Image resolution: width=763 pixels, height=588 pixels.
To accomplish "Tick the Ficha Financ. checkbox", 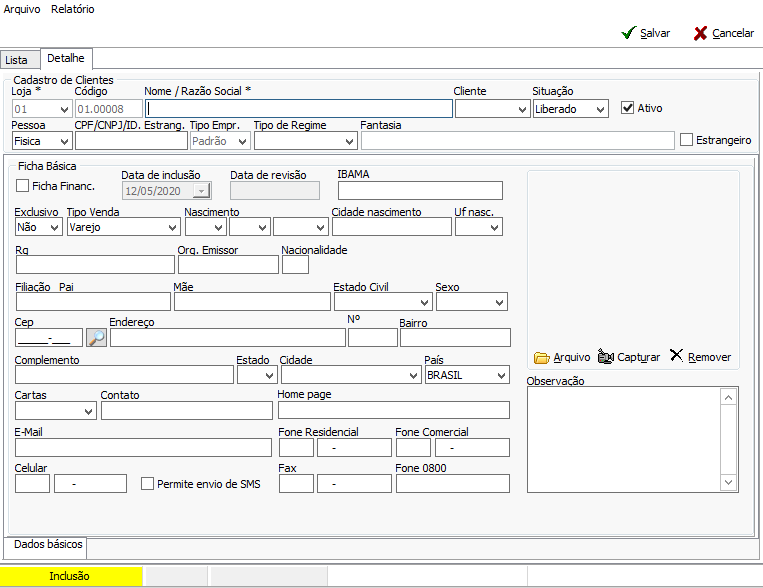I will click(22, 185).
